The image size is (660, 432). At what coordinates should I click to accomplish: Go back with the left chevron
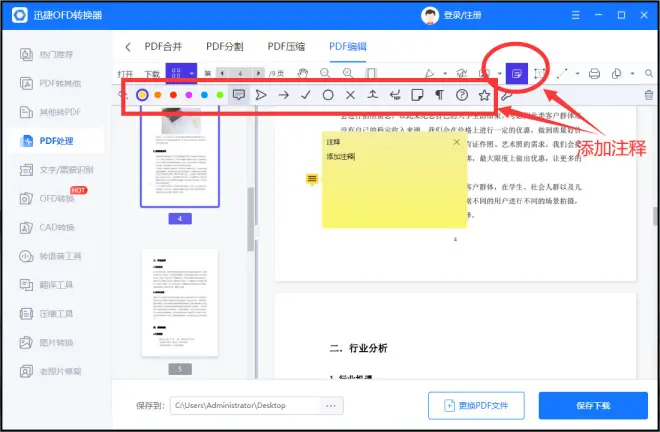point(128,47)
